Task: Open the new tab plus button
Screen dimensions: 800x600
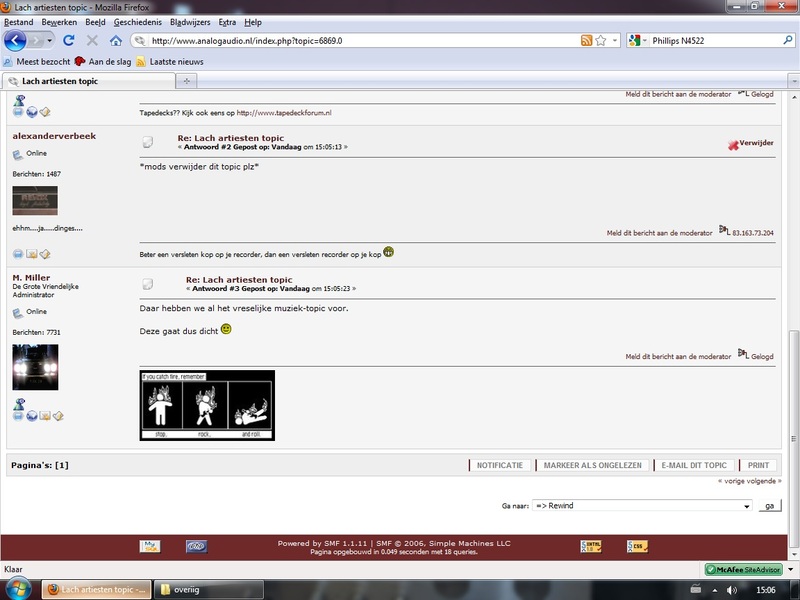Action: 188,81
